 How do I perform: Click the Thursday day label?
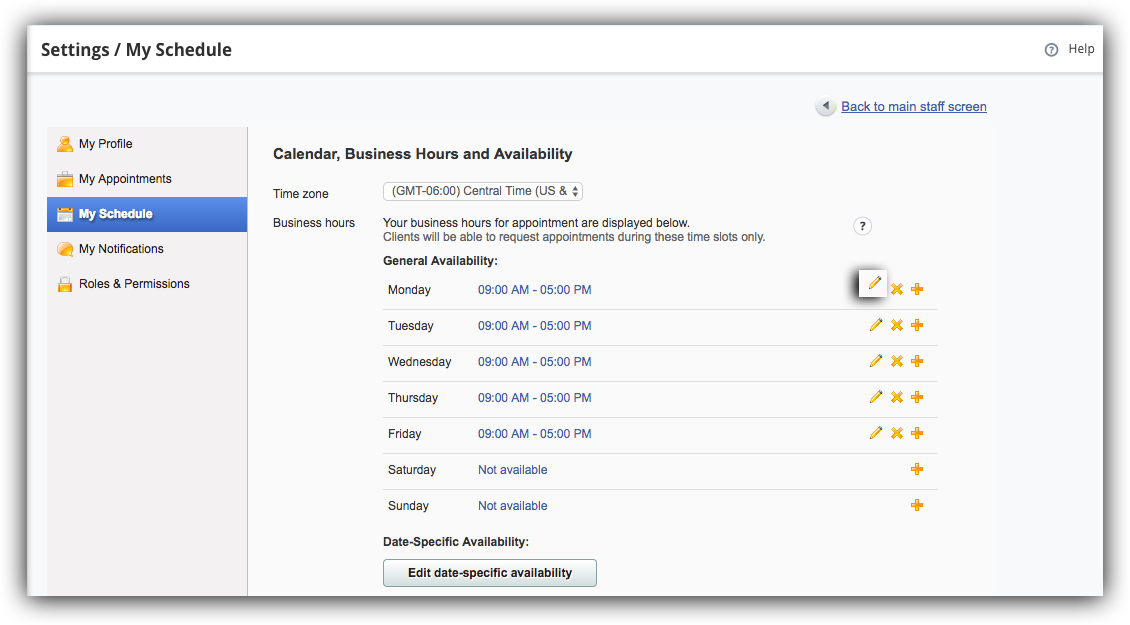413,398
